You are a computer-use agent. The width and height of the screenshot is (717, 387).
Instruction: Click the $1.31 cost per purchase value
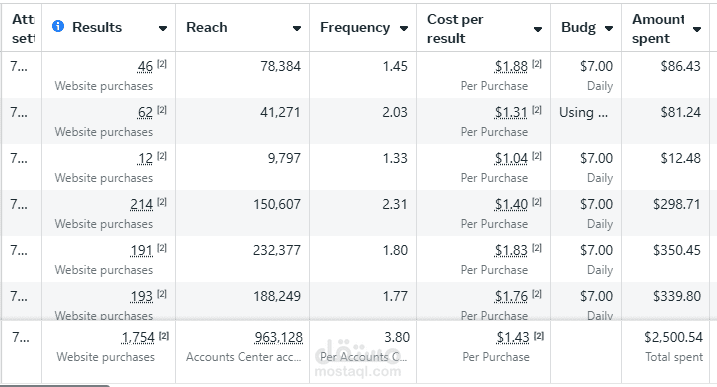point(511,113)
